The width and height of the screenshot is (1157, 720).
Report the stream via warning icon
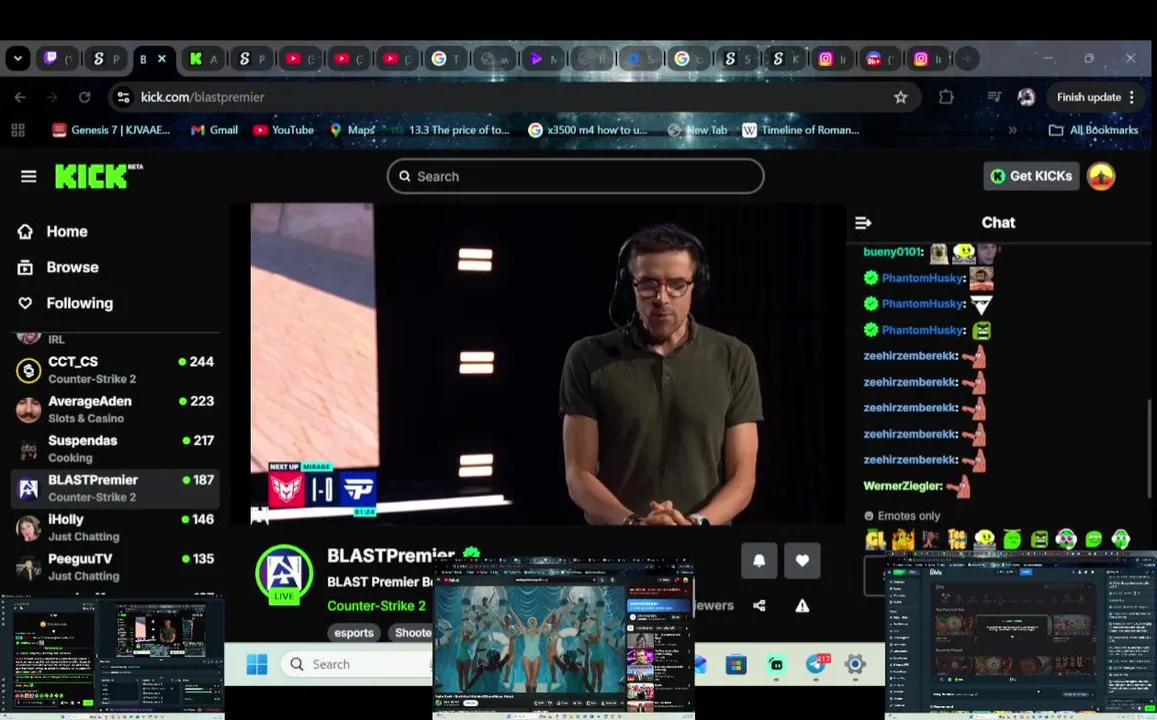pos(802,606)
